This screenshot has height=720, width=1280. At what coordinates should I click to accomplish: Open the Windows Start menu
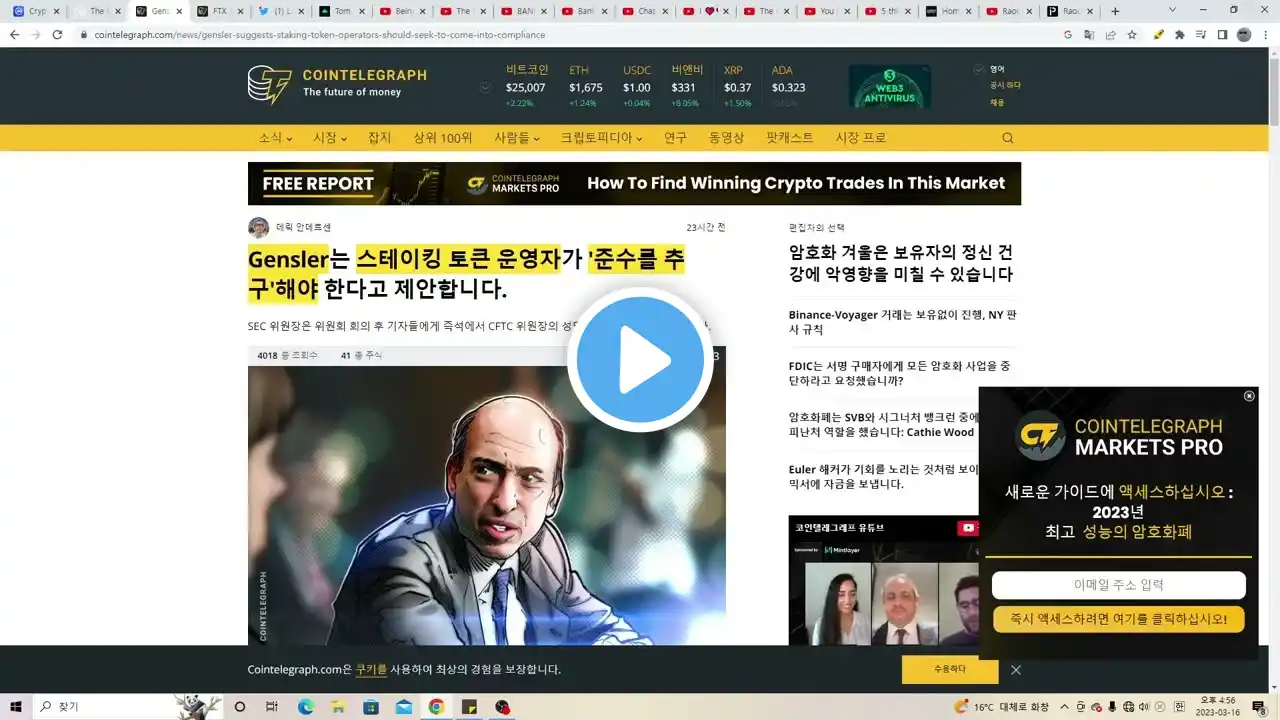pos(16,706)
